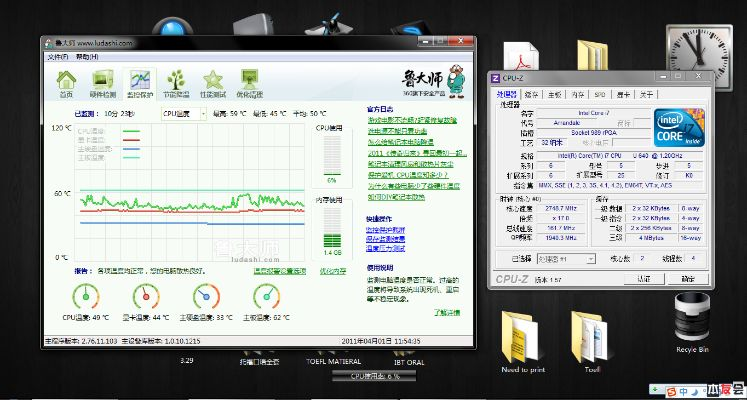Open the 文件(F) menu

point(56,56)
